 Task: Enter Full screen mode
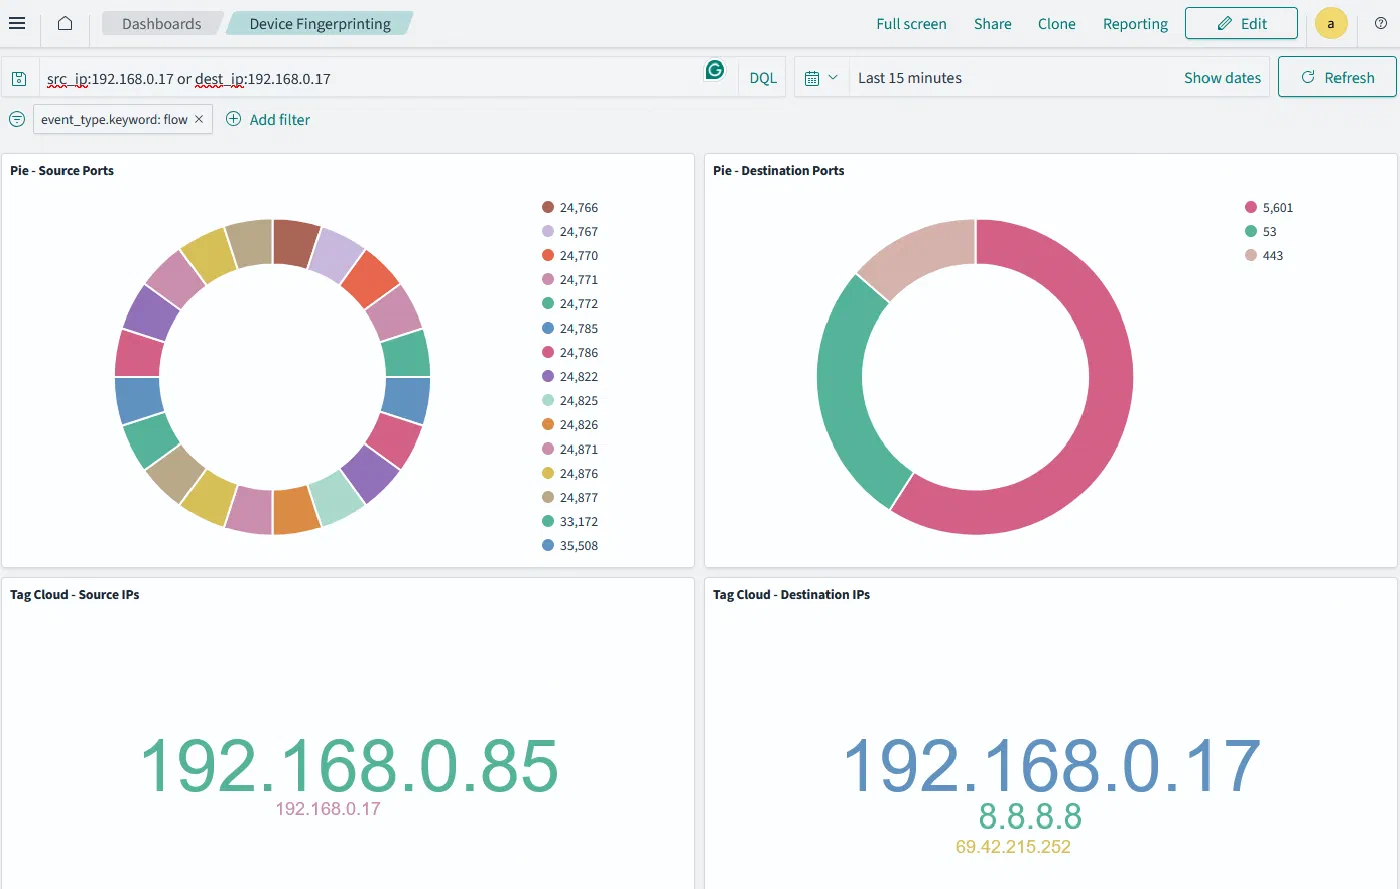click(x=911, y=23)
